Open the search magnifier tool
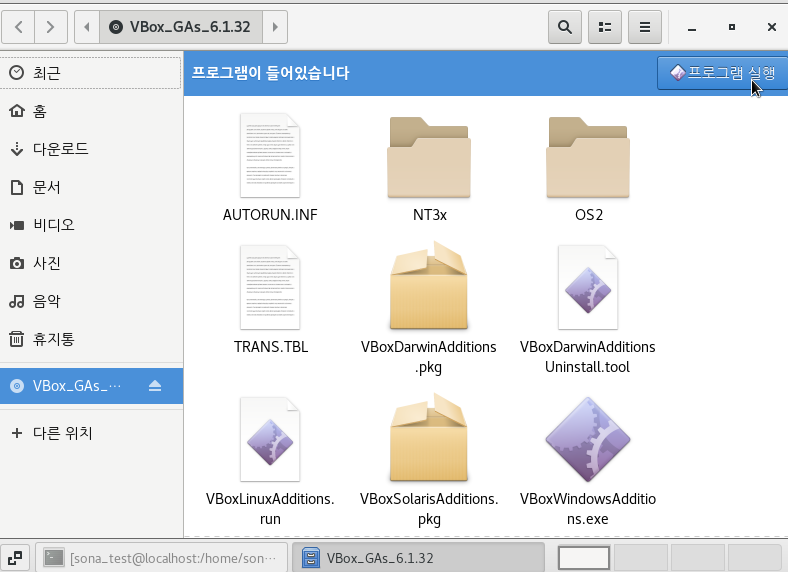788x572 pixels. (565, 27)
